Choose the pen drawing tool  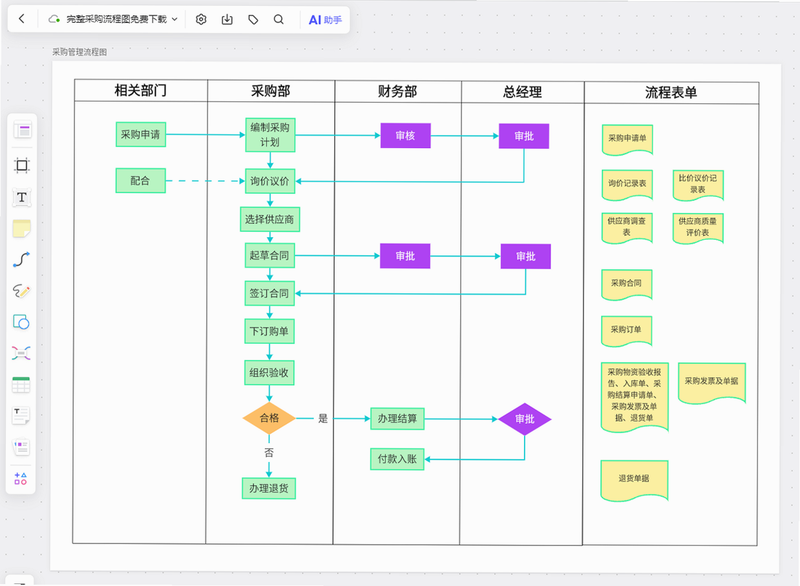(x=21, y=291)
